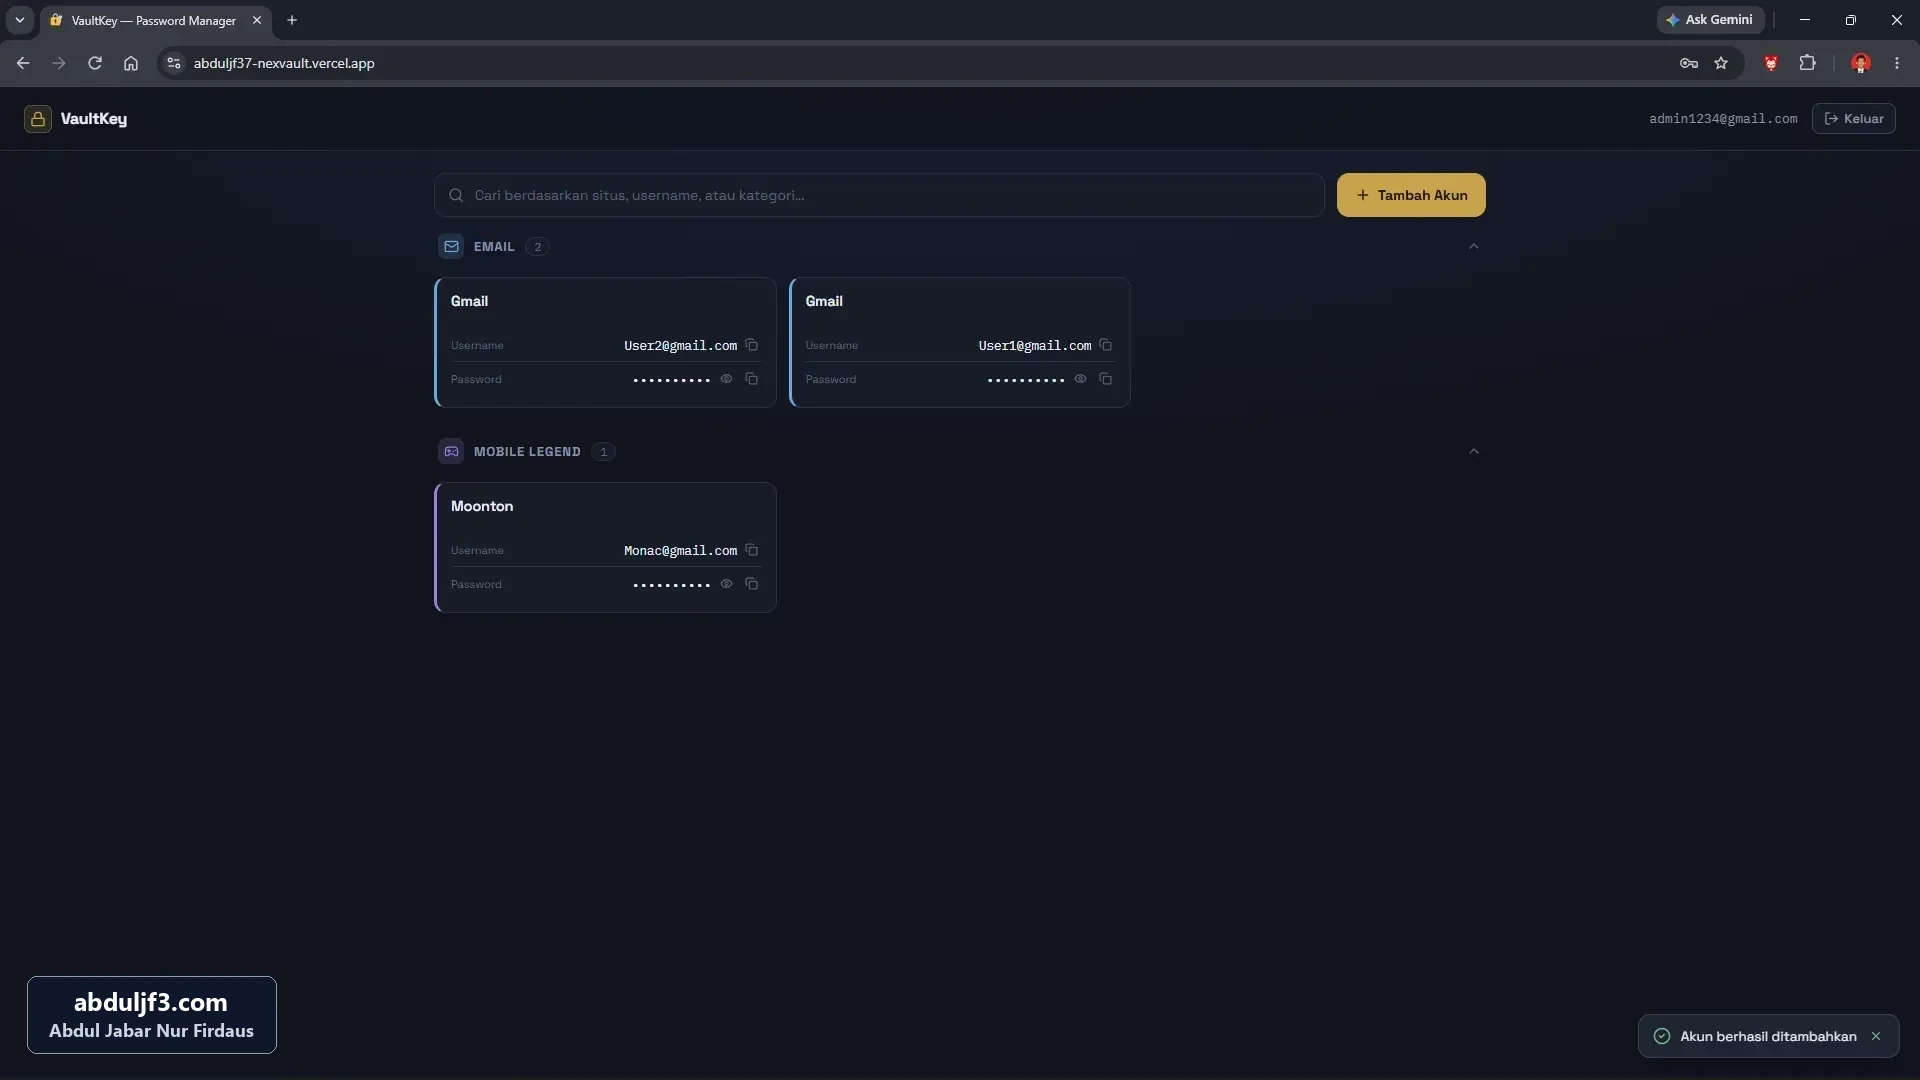This screenshot has height=1080, width=1920.
Task: Add a new account with Tambah Akun
Action: point(1411,195)
